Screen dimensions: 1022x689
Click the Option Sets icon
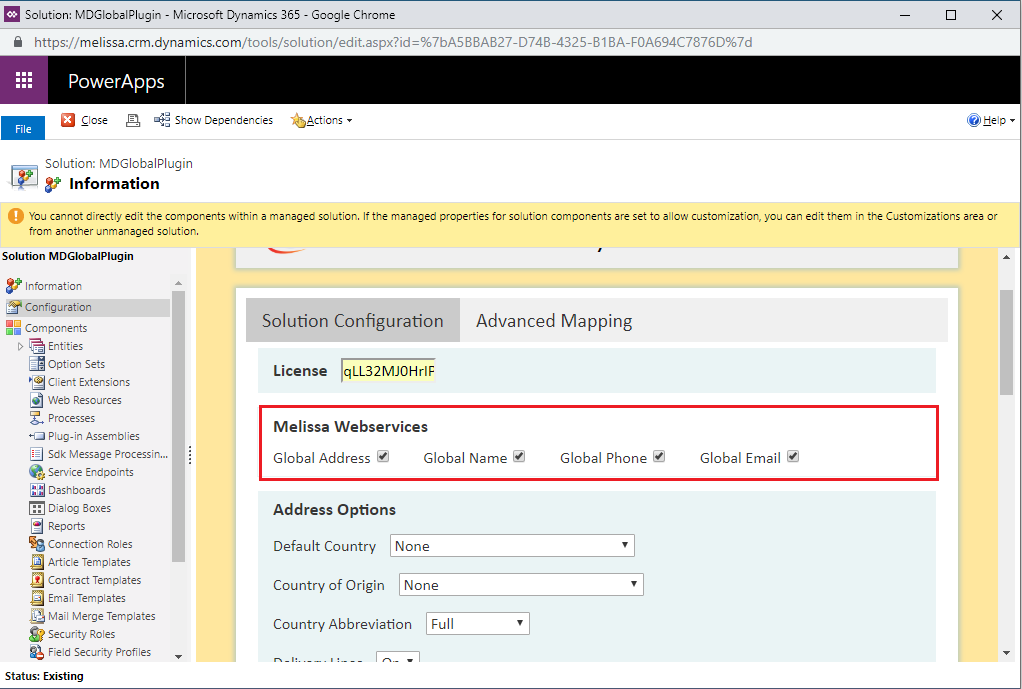(37, 364)
